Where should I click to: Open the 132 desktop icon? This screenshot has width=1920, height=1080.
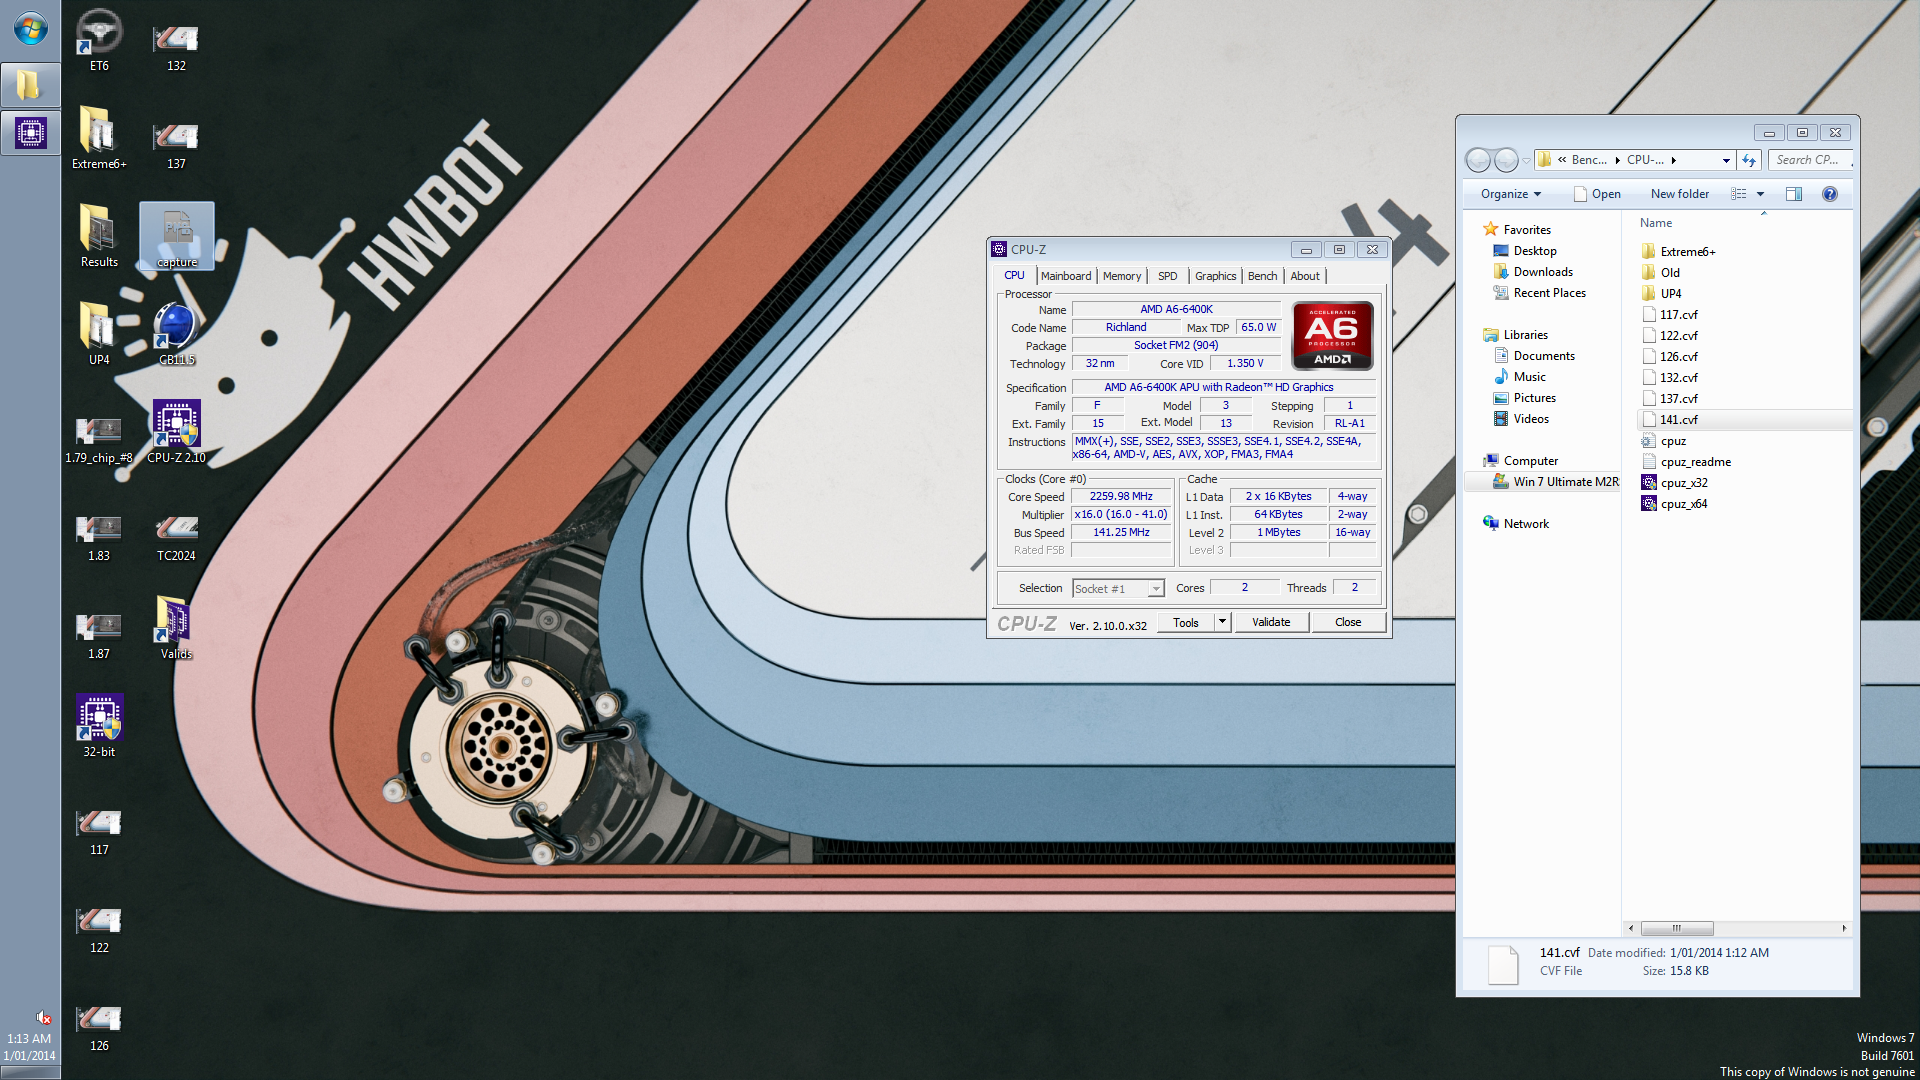point(176,46)
